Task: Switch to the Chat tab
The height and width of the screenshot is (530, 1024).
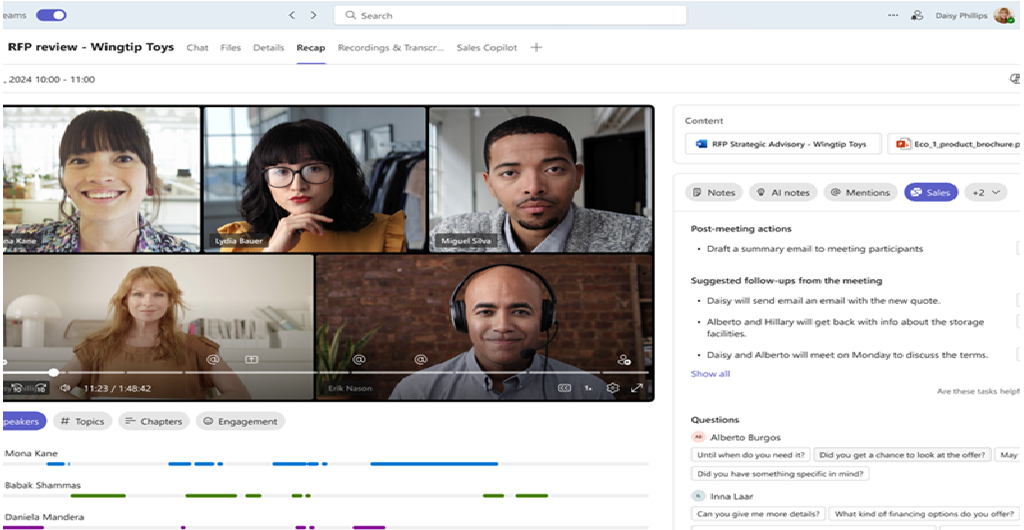Action: pyautogui.click(x=197, y=48)
